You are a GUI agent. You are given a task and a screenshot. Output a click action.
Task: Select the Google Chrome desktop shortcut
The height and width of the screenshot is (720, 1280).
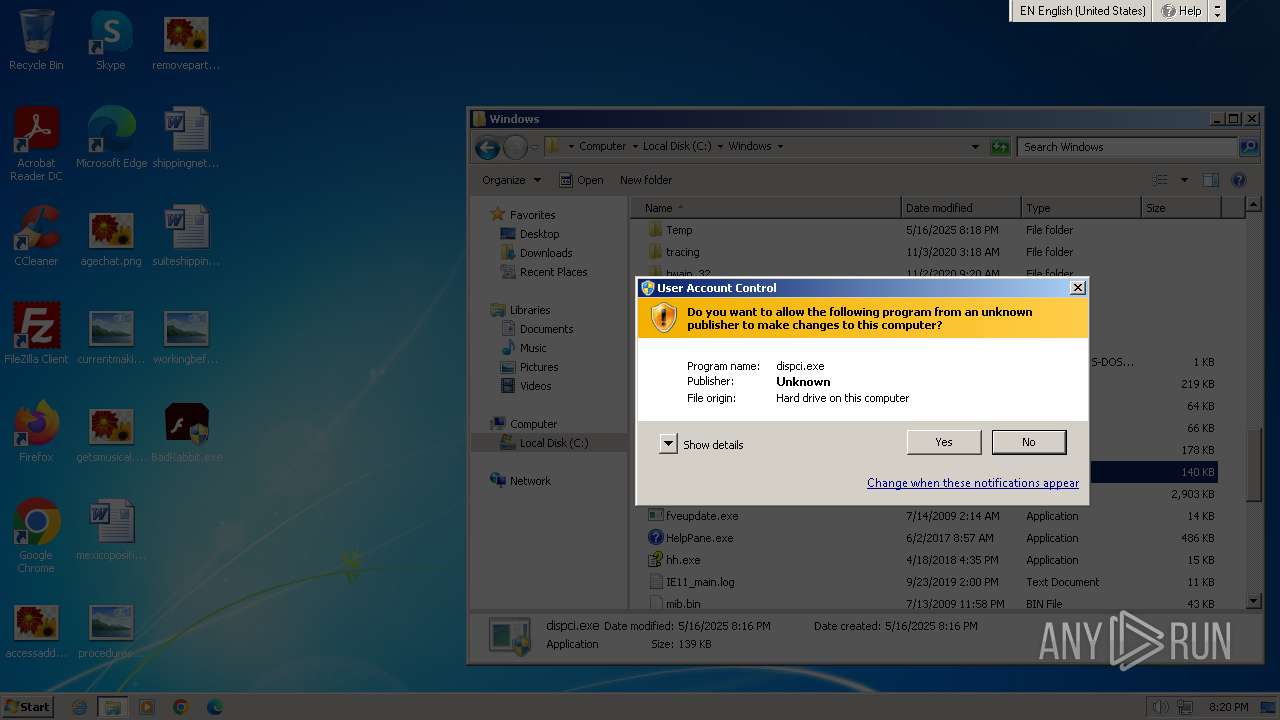36,537
